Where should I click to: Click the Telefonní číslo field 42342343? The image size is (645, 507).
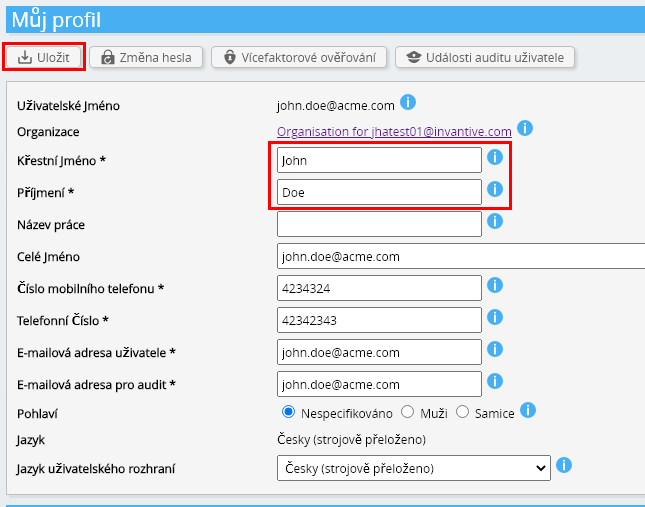point(379,320)
